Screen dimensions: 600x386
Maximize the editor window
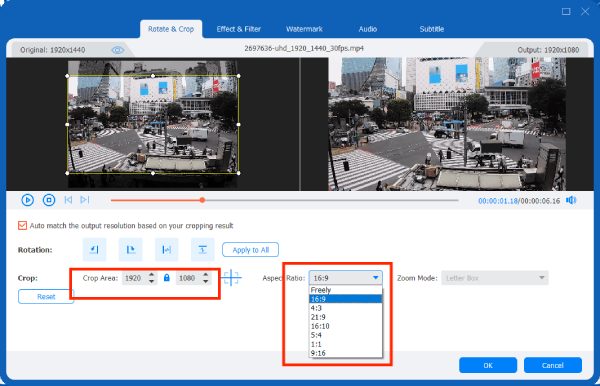pyautogui.click(x=566, y=11)
